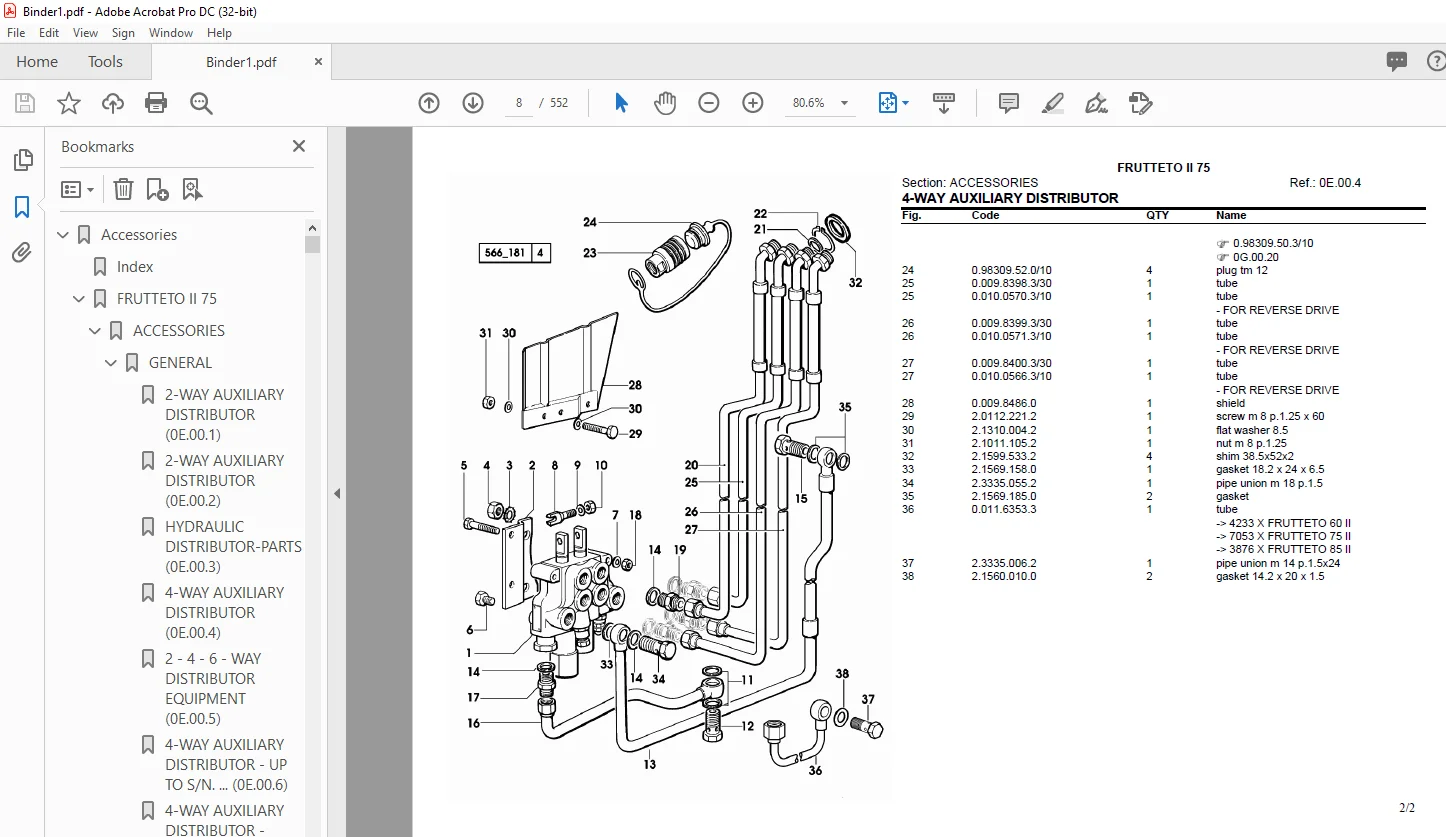
Task: Zoom out with the minus icon
Action: (x=709, y=103)
